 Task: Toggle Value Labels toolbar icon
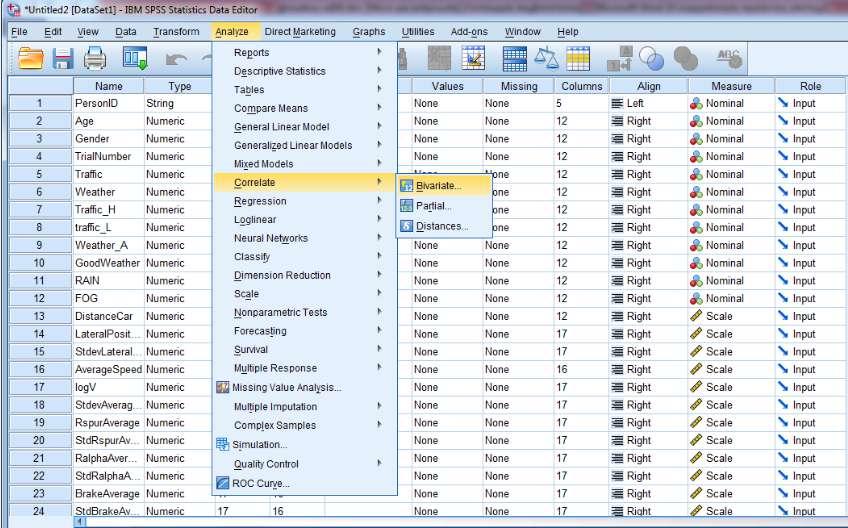[x=619, y=58]
